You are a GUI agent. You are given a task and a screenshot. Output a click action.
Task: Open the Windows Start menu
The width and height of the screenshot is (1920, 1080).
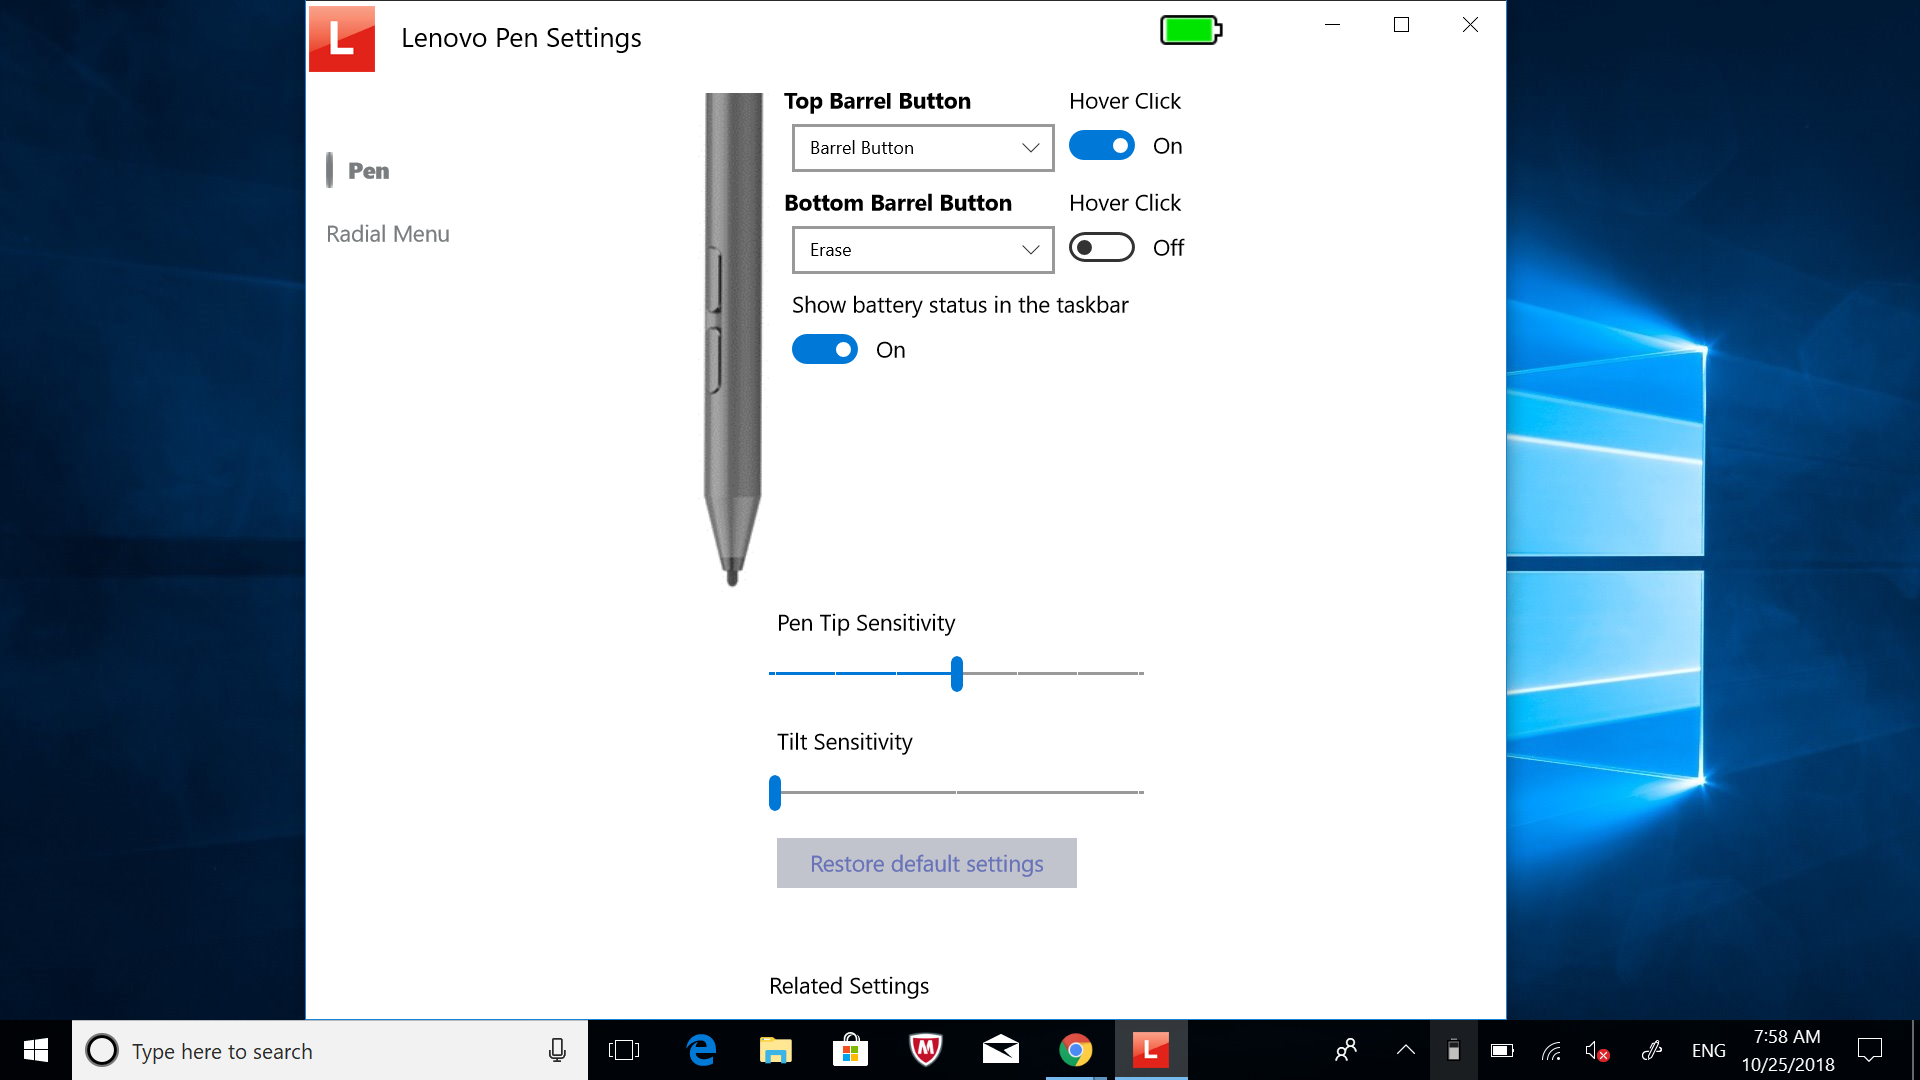coord(36,1050)
